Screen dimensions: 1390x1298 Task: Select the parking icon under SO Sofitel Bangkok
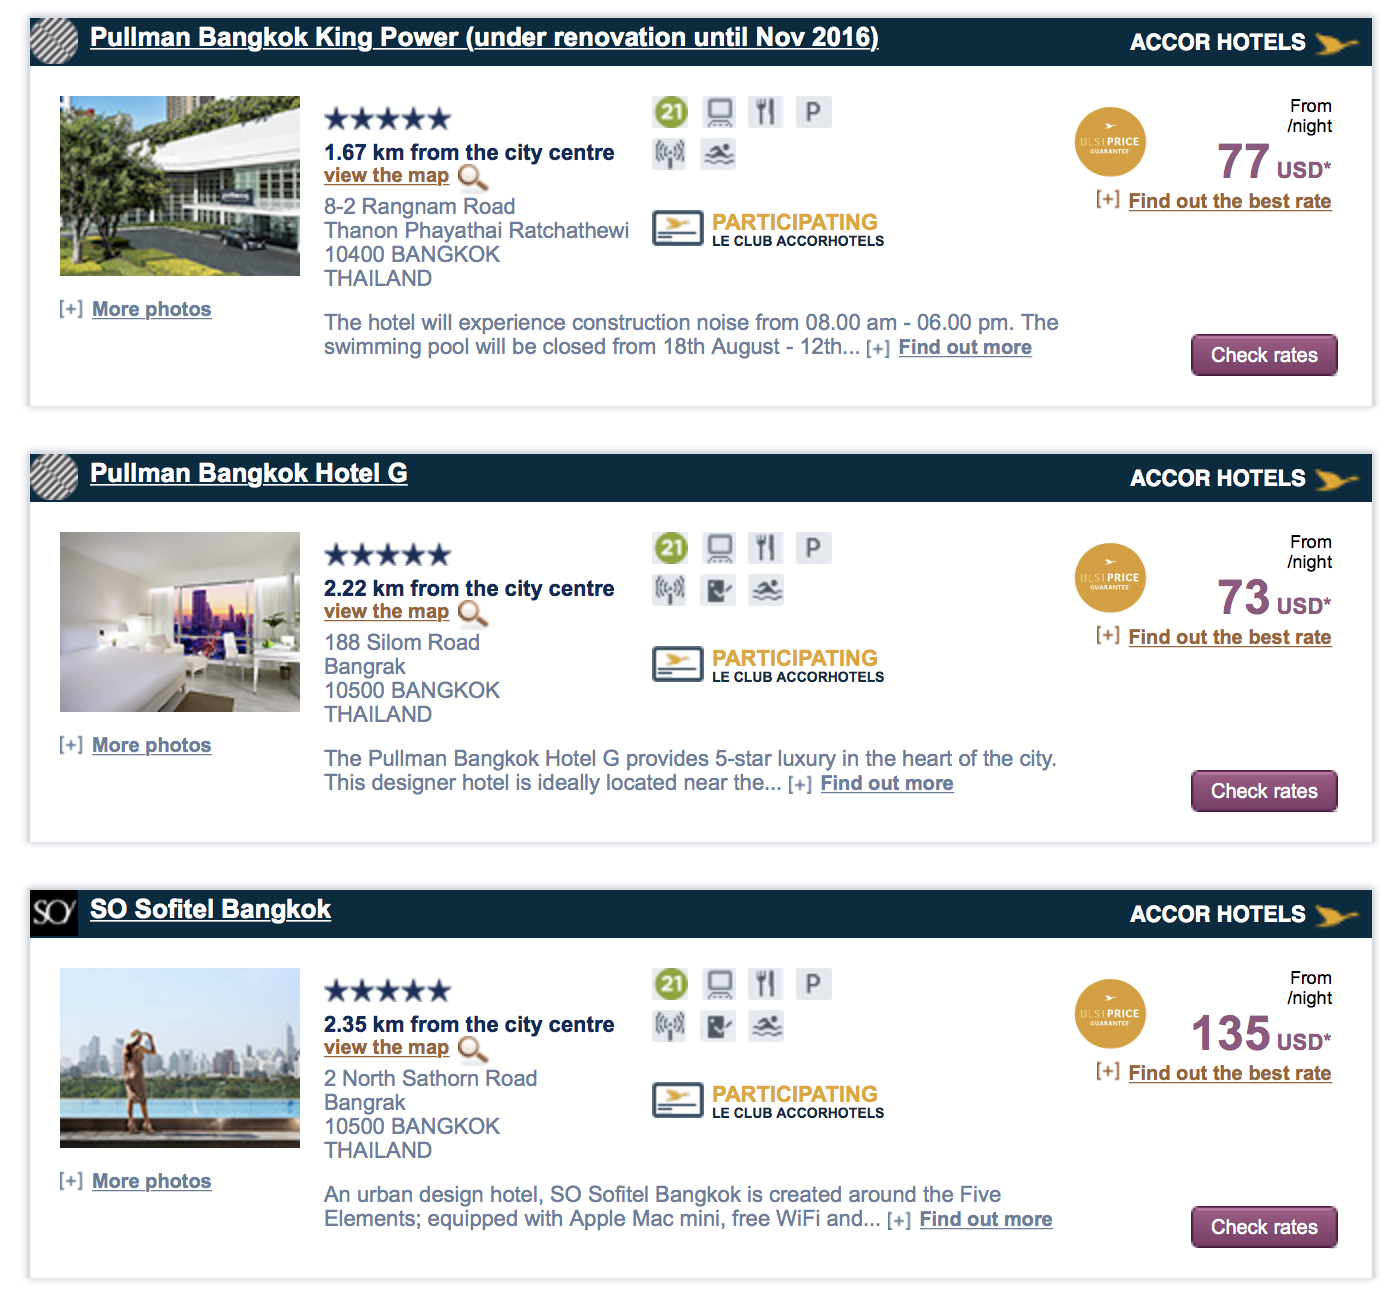tap(813, 983)
